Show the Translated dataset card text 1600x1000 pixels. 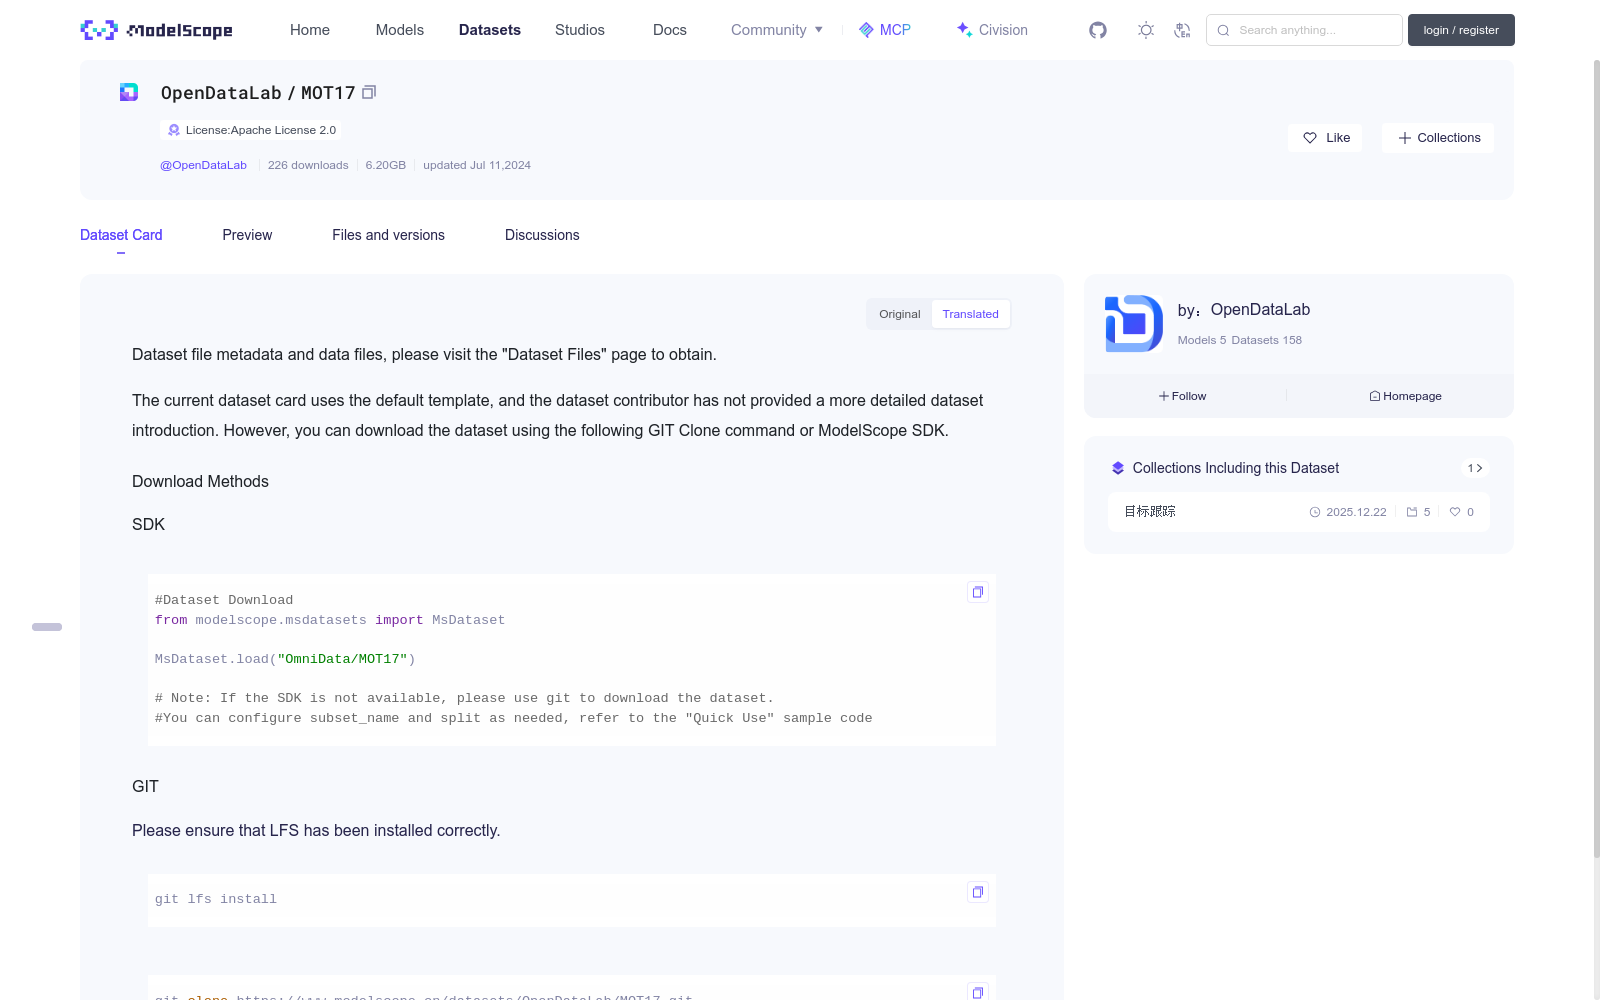tap(970, 314)
